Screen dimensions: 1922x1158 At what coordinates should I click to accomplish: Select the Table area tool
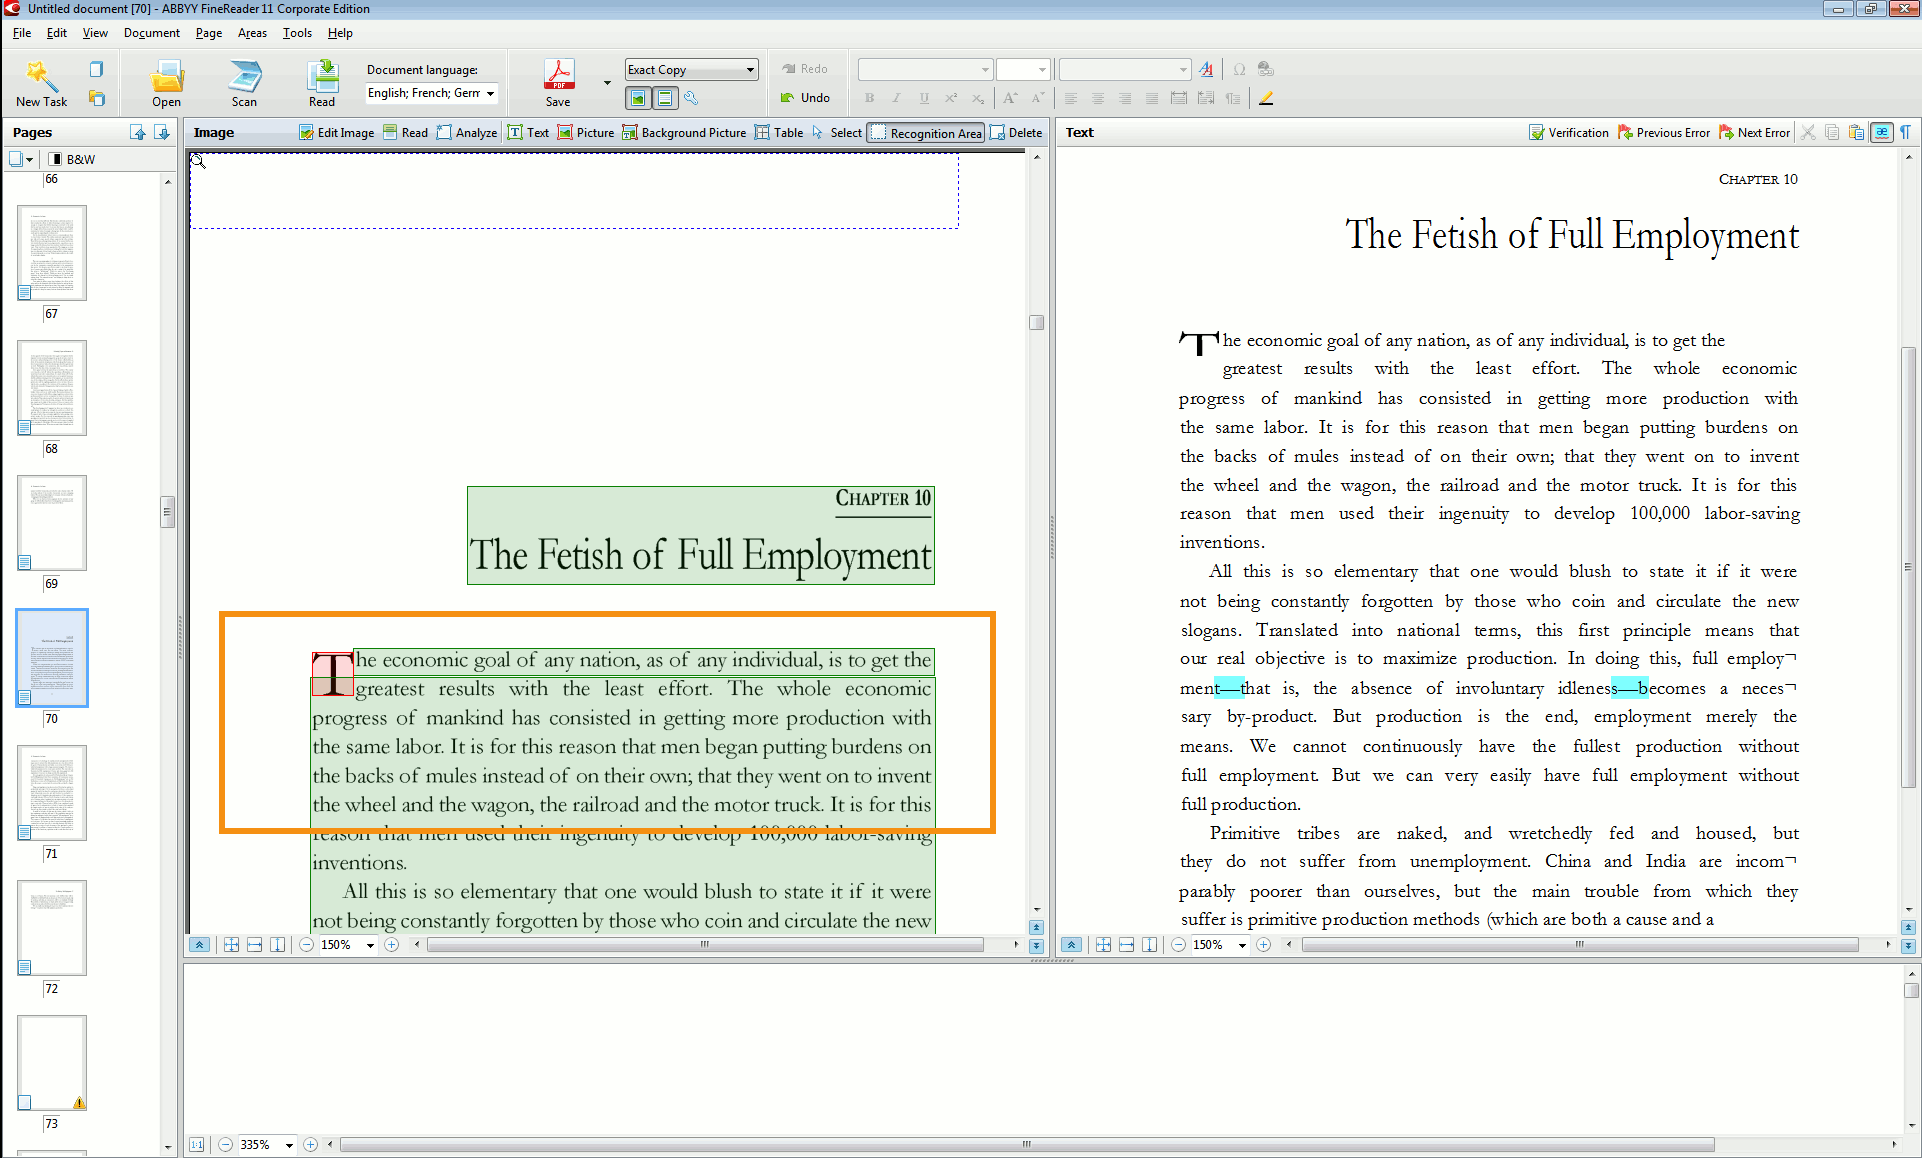point(779,132)
